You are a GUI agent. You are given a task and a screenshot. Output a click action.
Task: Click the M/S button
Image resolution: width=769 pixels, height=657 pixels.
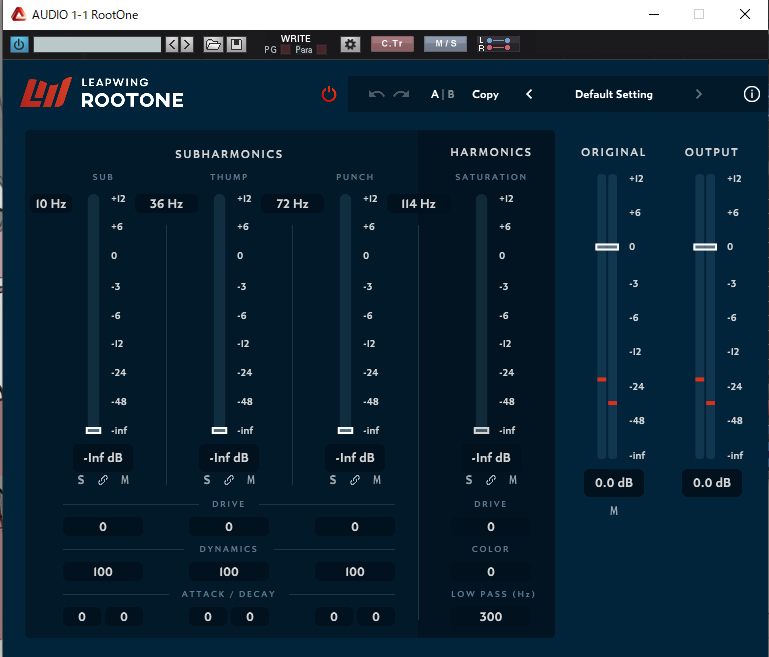point(445,44)
